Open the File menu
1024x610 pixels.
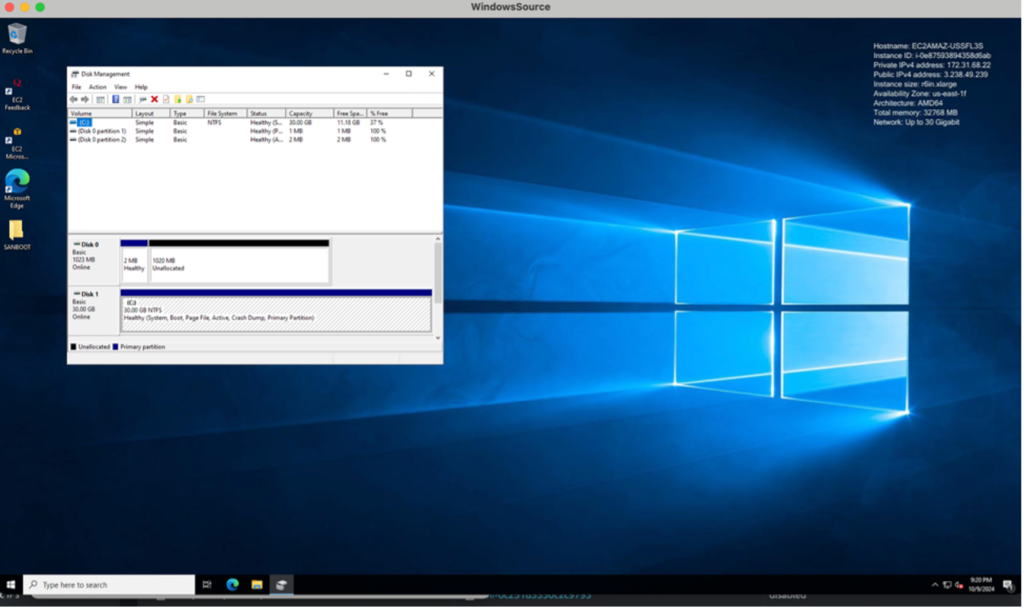click(x=76, y=87)
